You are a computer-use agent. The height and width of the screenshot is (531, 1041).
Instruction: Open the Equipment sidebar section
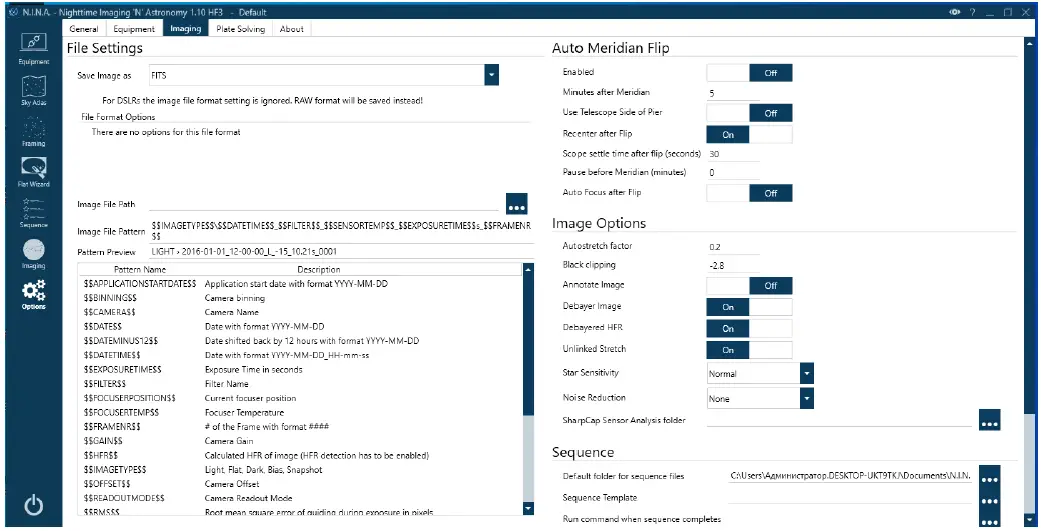[33, 47]
